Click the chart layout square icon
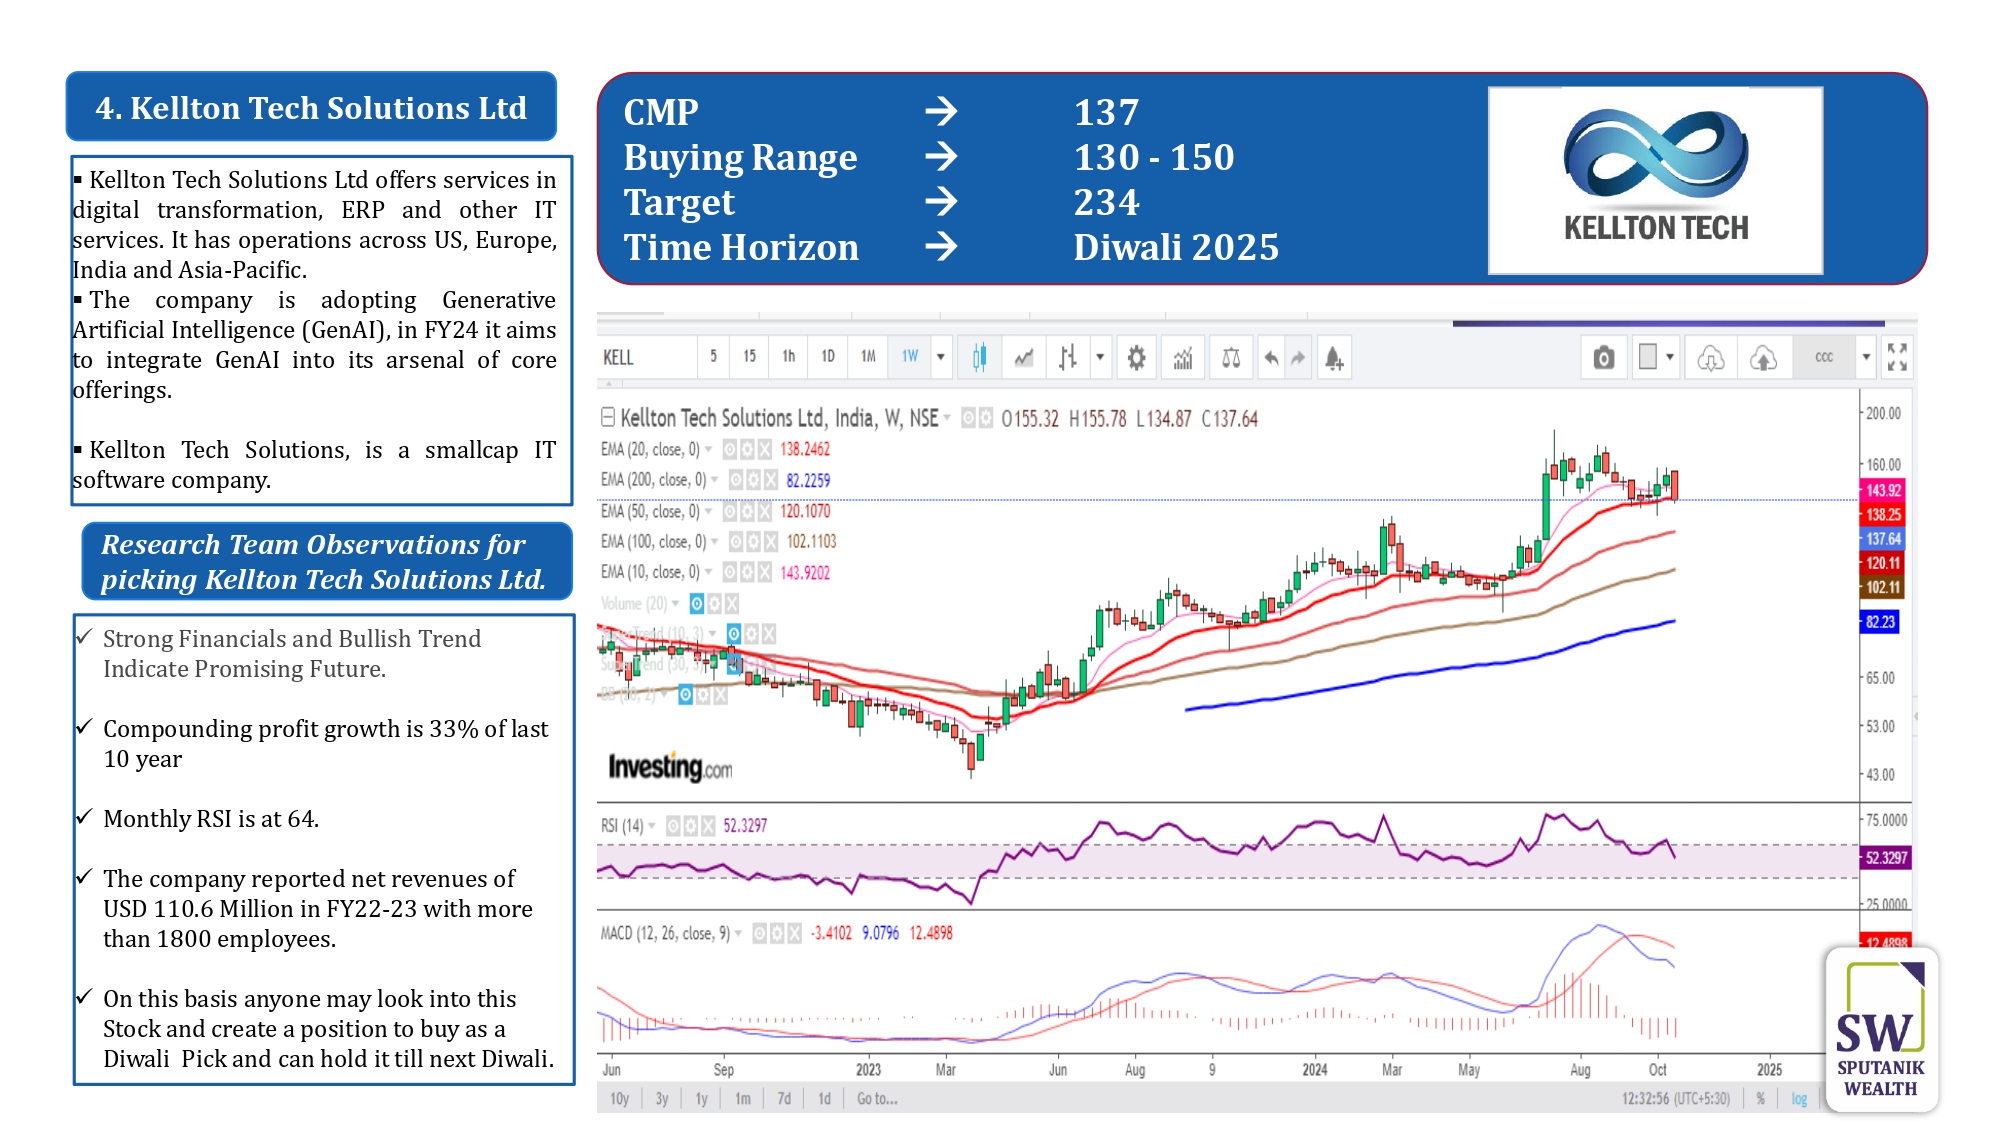2000x1125 pixels. click(1648, 356)
